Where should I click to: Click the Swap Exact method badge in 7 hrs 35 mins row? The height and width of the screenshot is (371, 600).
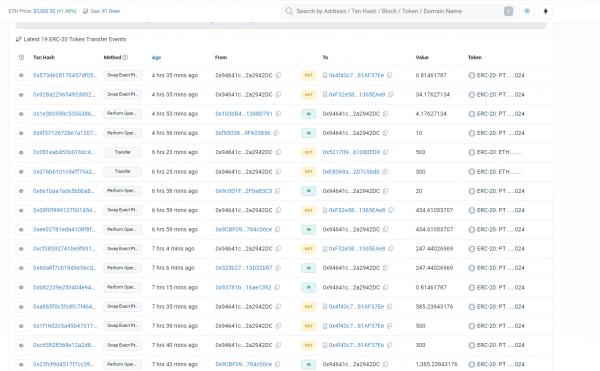[x=122, y=306]
